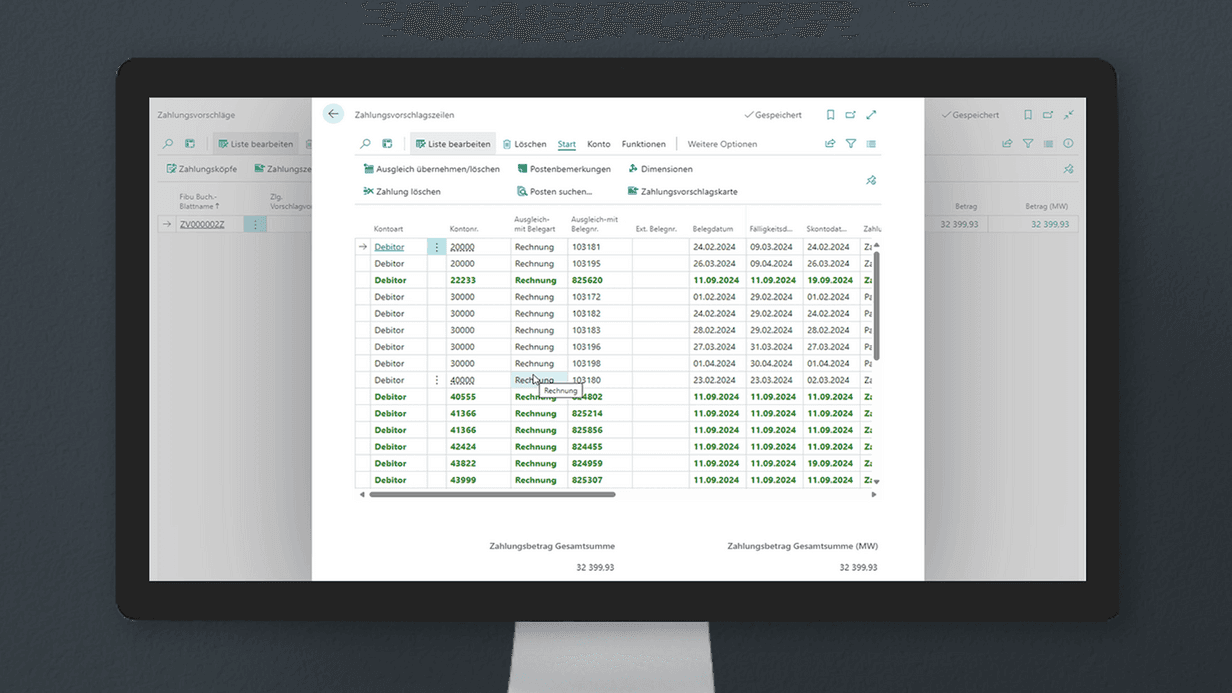Open the Debitor link in first row
Viewport: 1232px width, 693px height.
[x=389, y=247]
